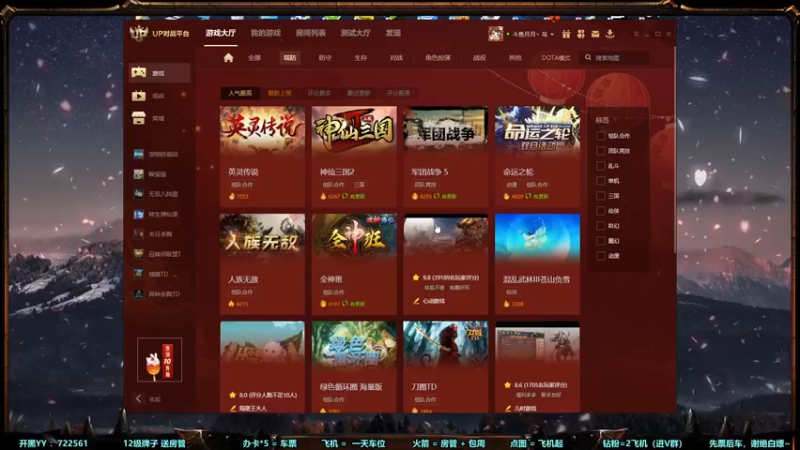
Task: Open the first recent game in sidebar
Action: click(x=156, y=154)
